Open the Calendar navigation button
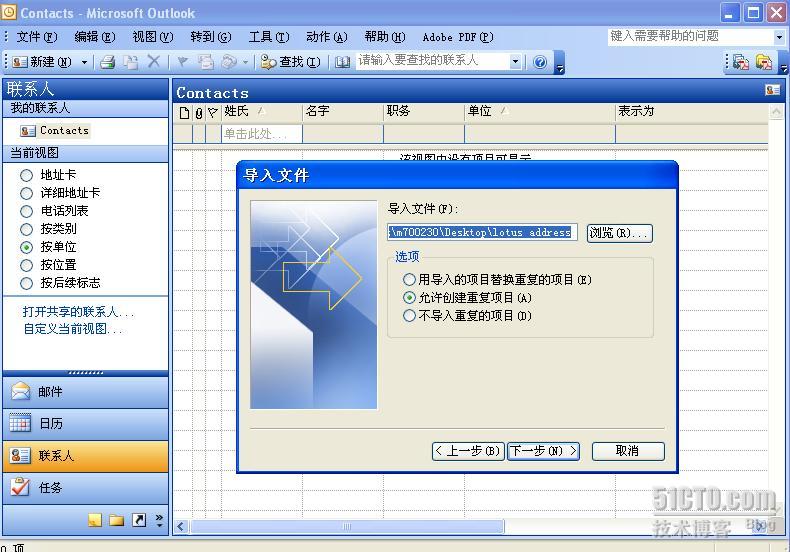This screenshot has height=552, width=790. 86,424
